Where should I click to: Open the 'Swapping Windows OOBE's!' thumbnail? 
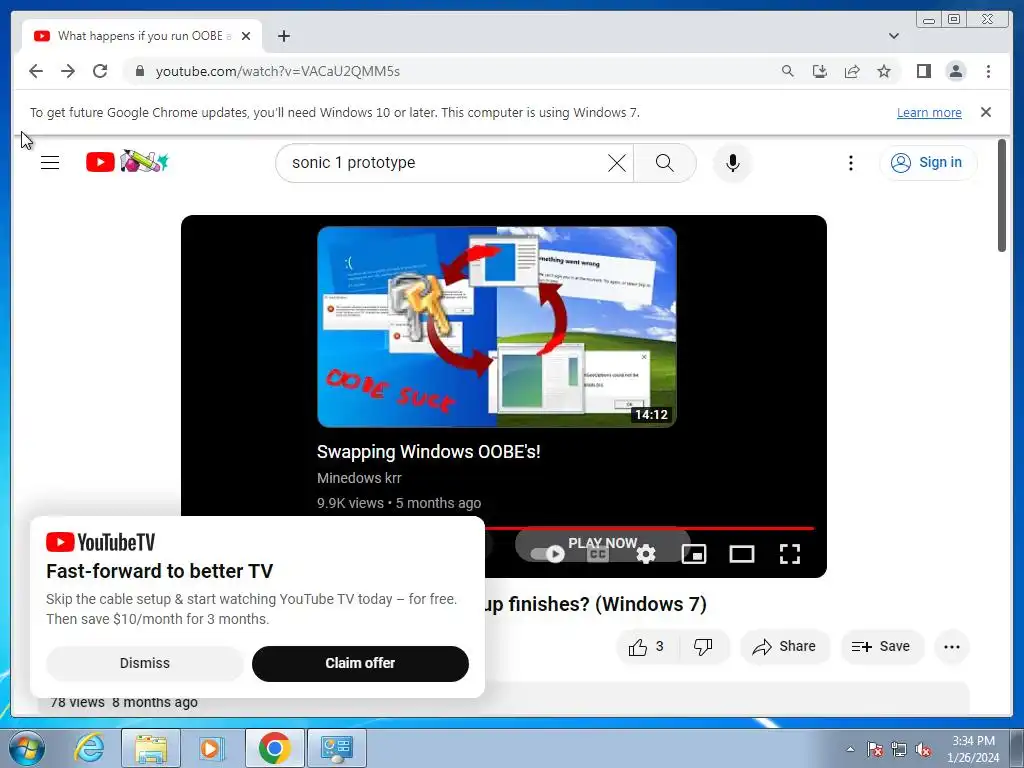click(x=497, y=327)
